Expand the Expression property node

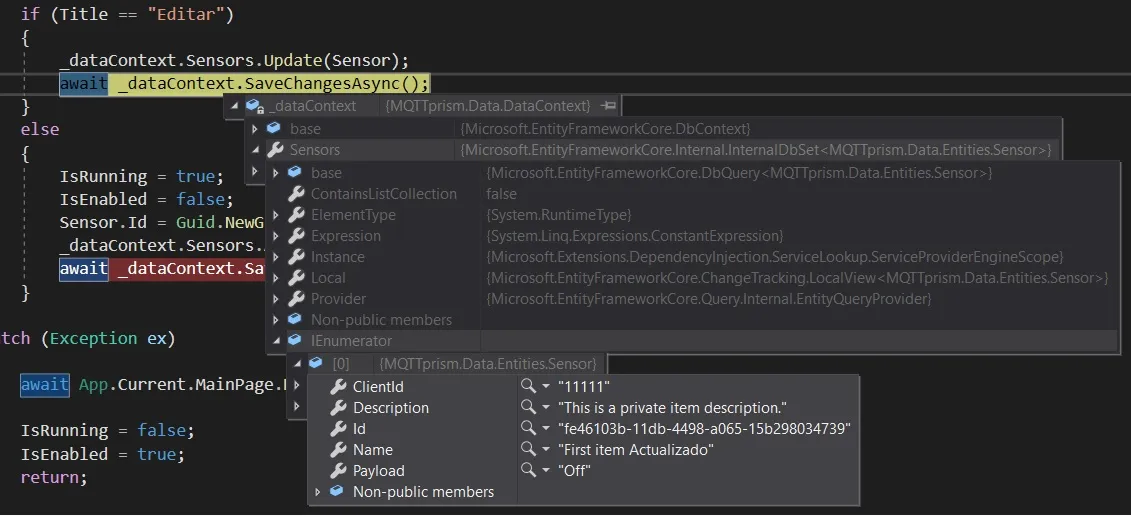[277, 236]
